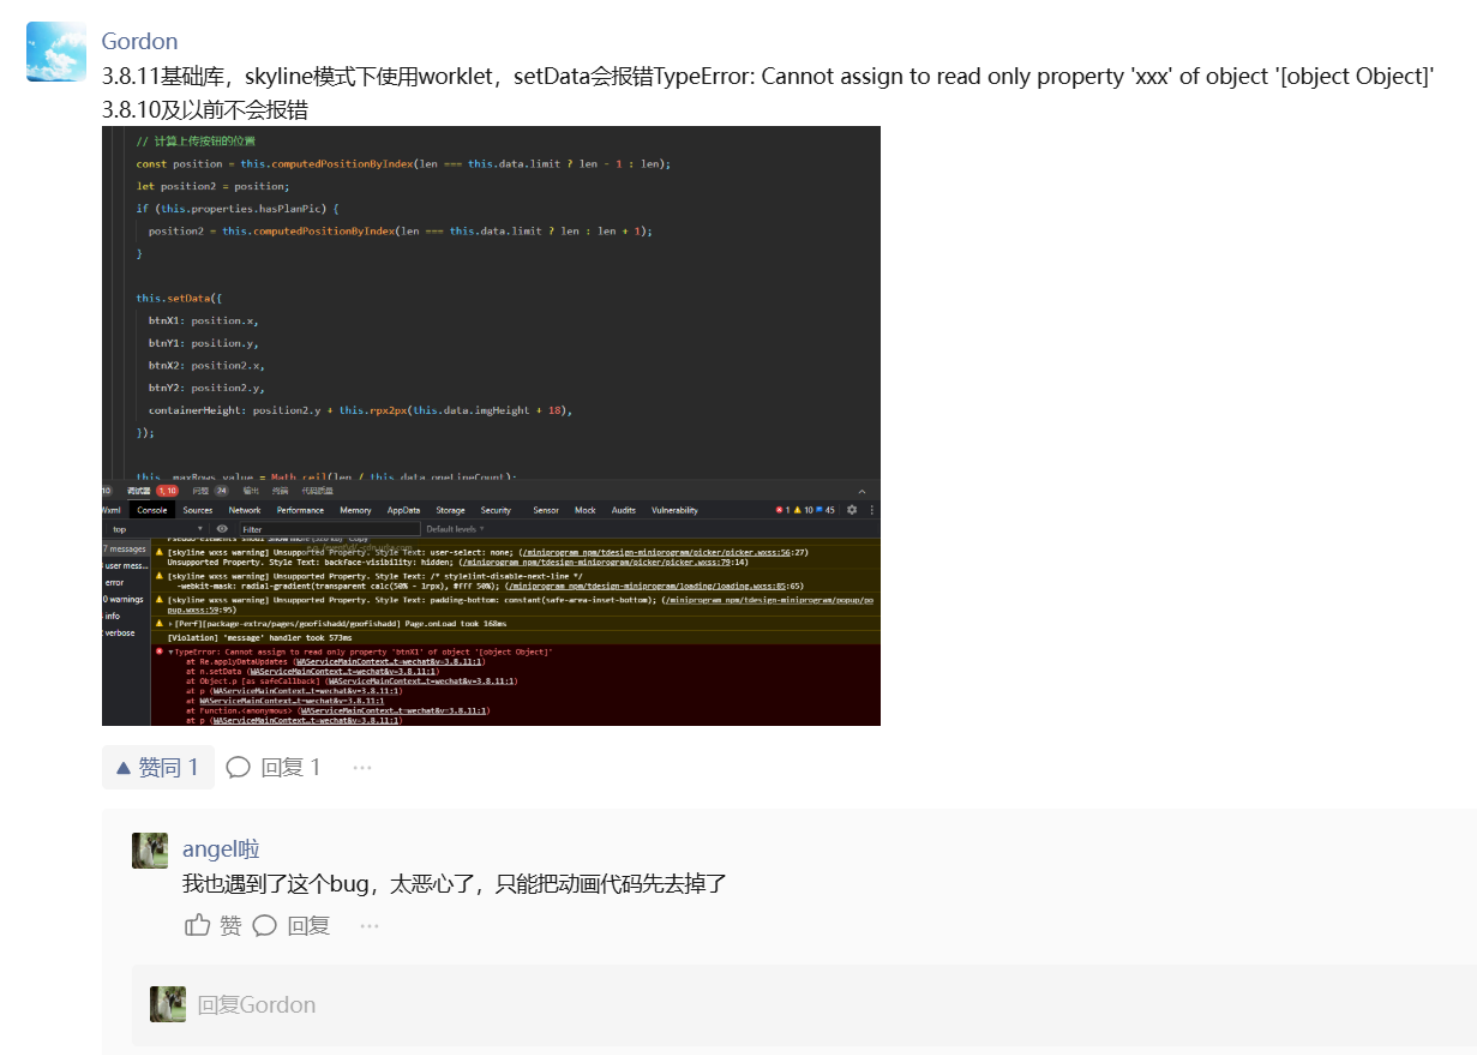This screenshot has height=1055, width=1477.
Task: Click the red error count badge in devtools
Action: tap(783, 510)
